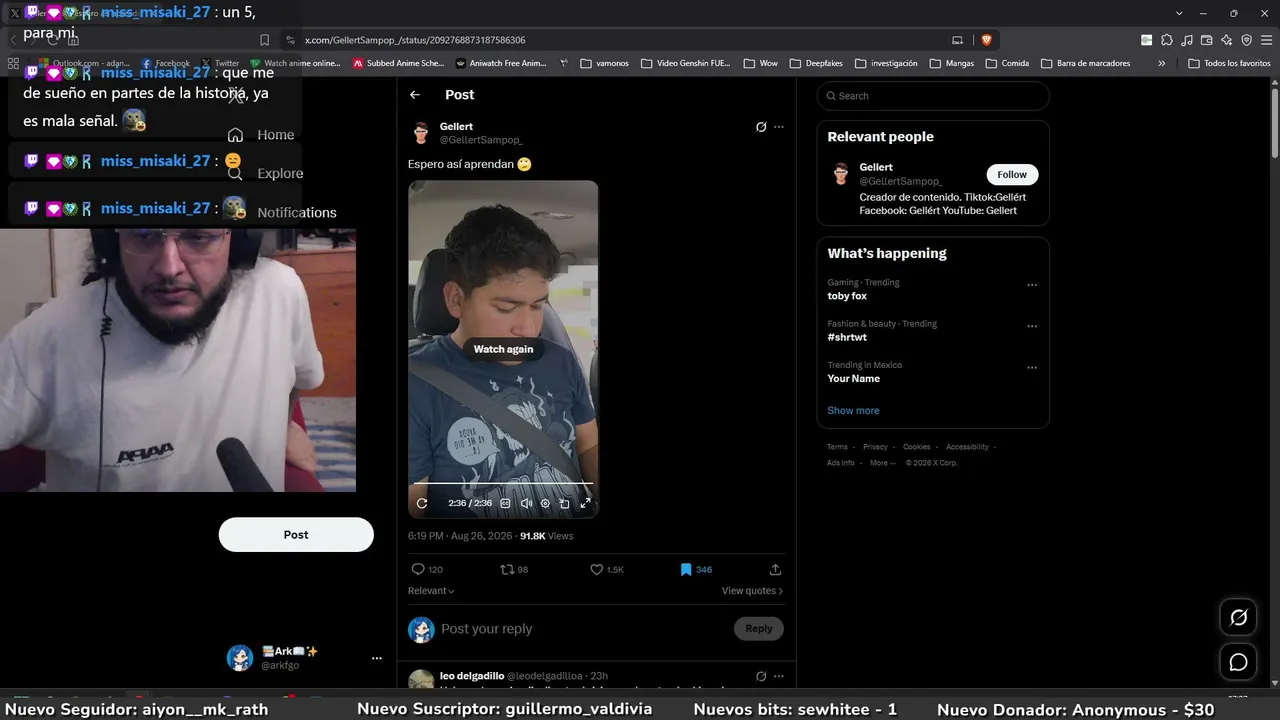Screen dimensions: 1280x720
Task: Open Home in the X sidebar
Action: (x=261, y=135)
